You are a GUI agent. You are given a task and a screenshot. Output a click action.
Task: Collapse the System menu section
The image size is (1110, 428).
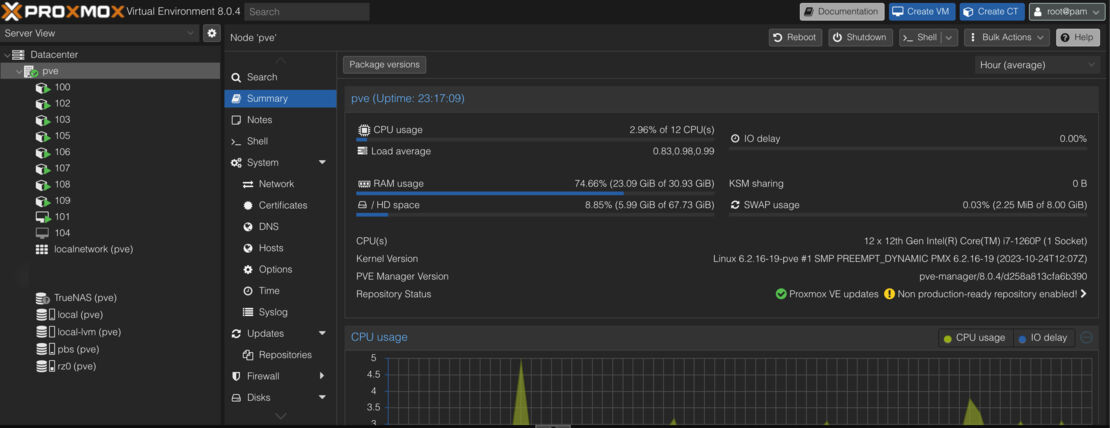coord(322,163)
